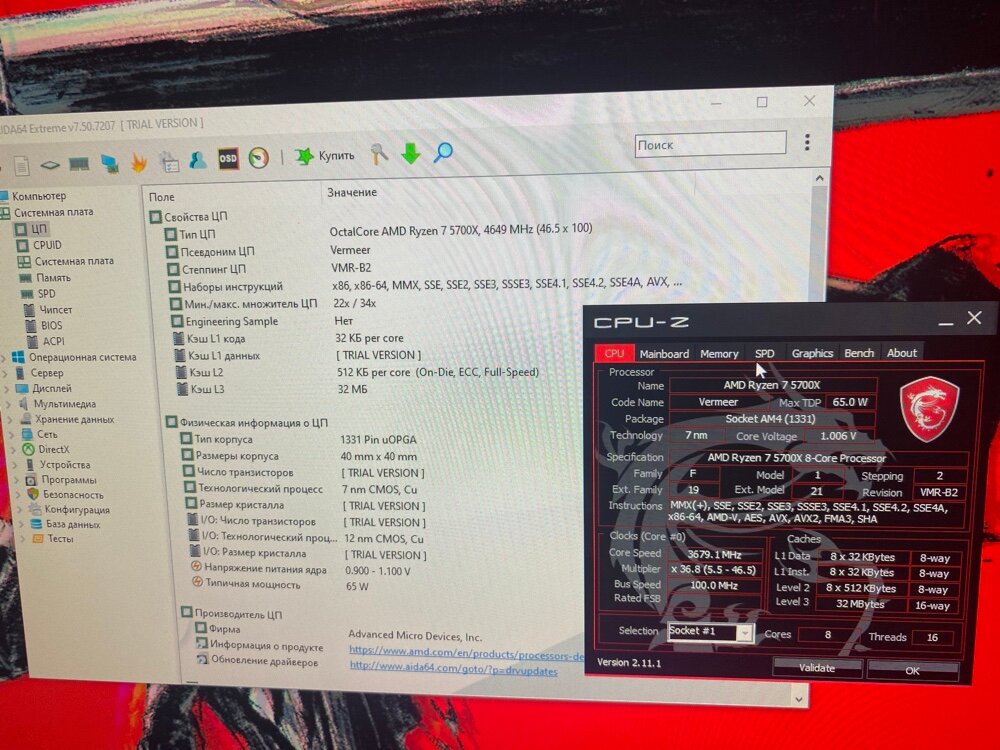Click the Validate button in CPU-Z
Viewport: 1000px width, 750px height.
pos(817,668)
